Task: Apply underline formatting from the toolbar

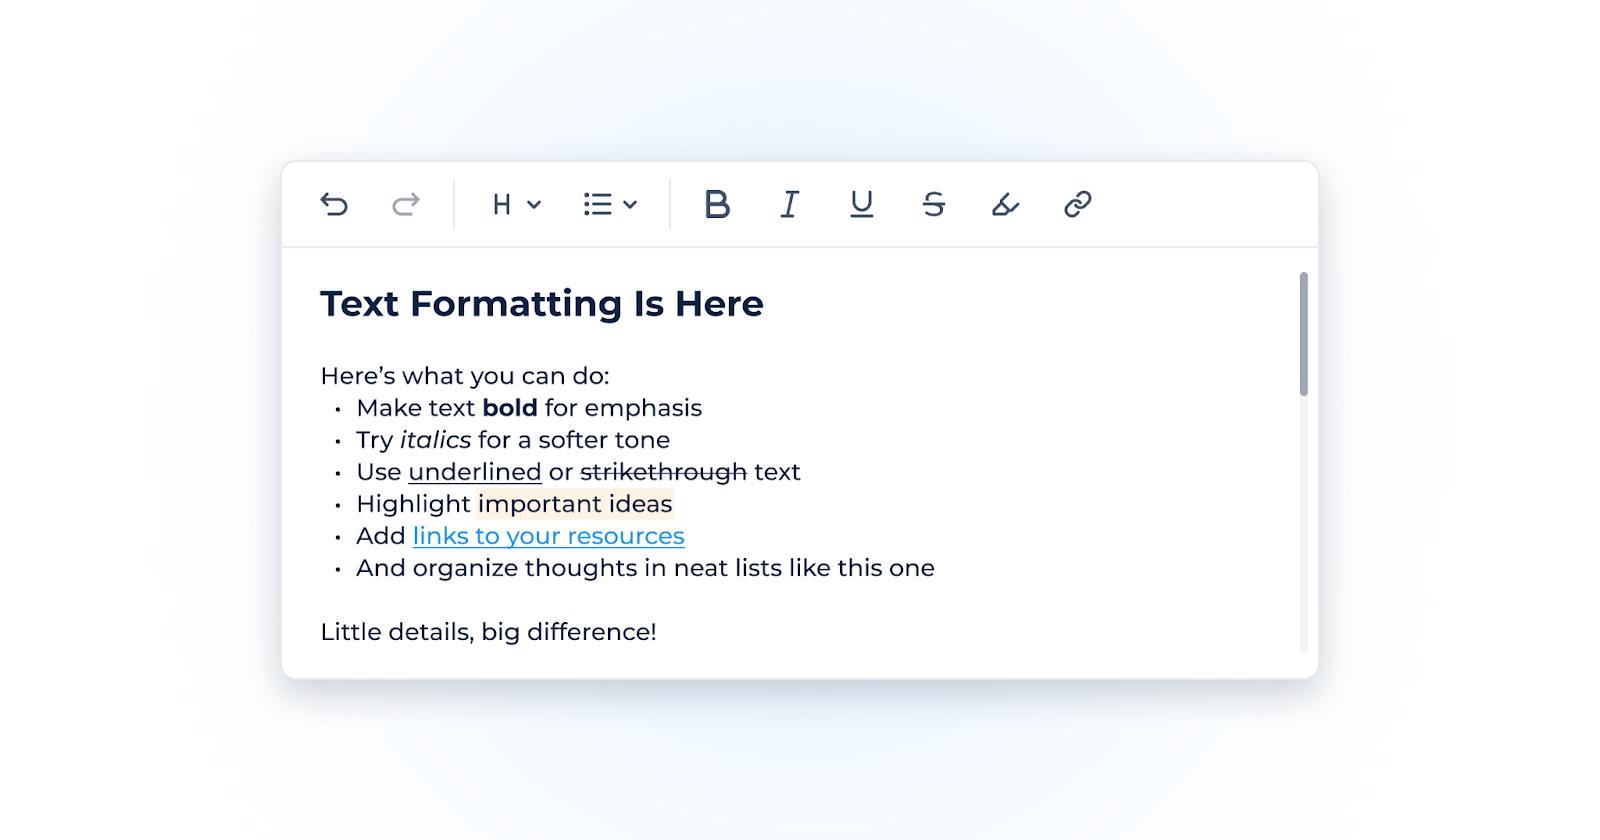Action: [x=861, y=205]
